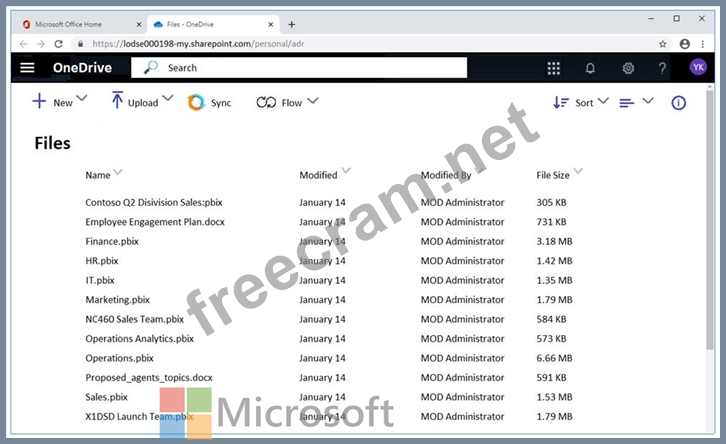Click the notifications bell icon
Screen dimensions: 726x444
(x=590, y=68)
